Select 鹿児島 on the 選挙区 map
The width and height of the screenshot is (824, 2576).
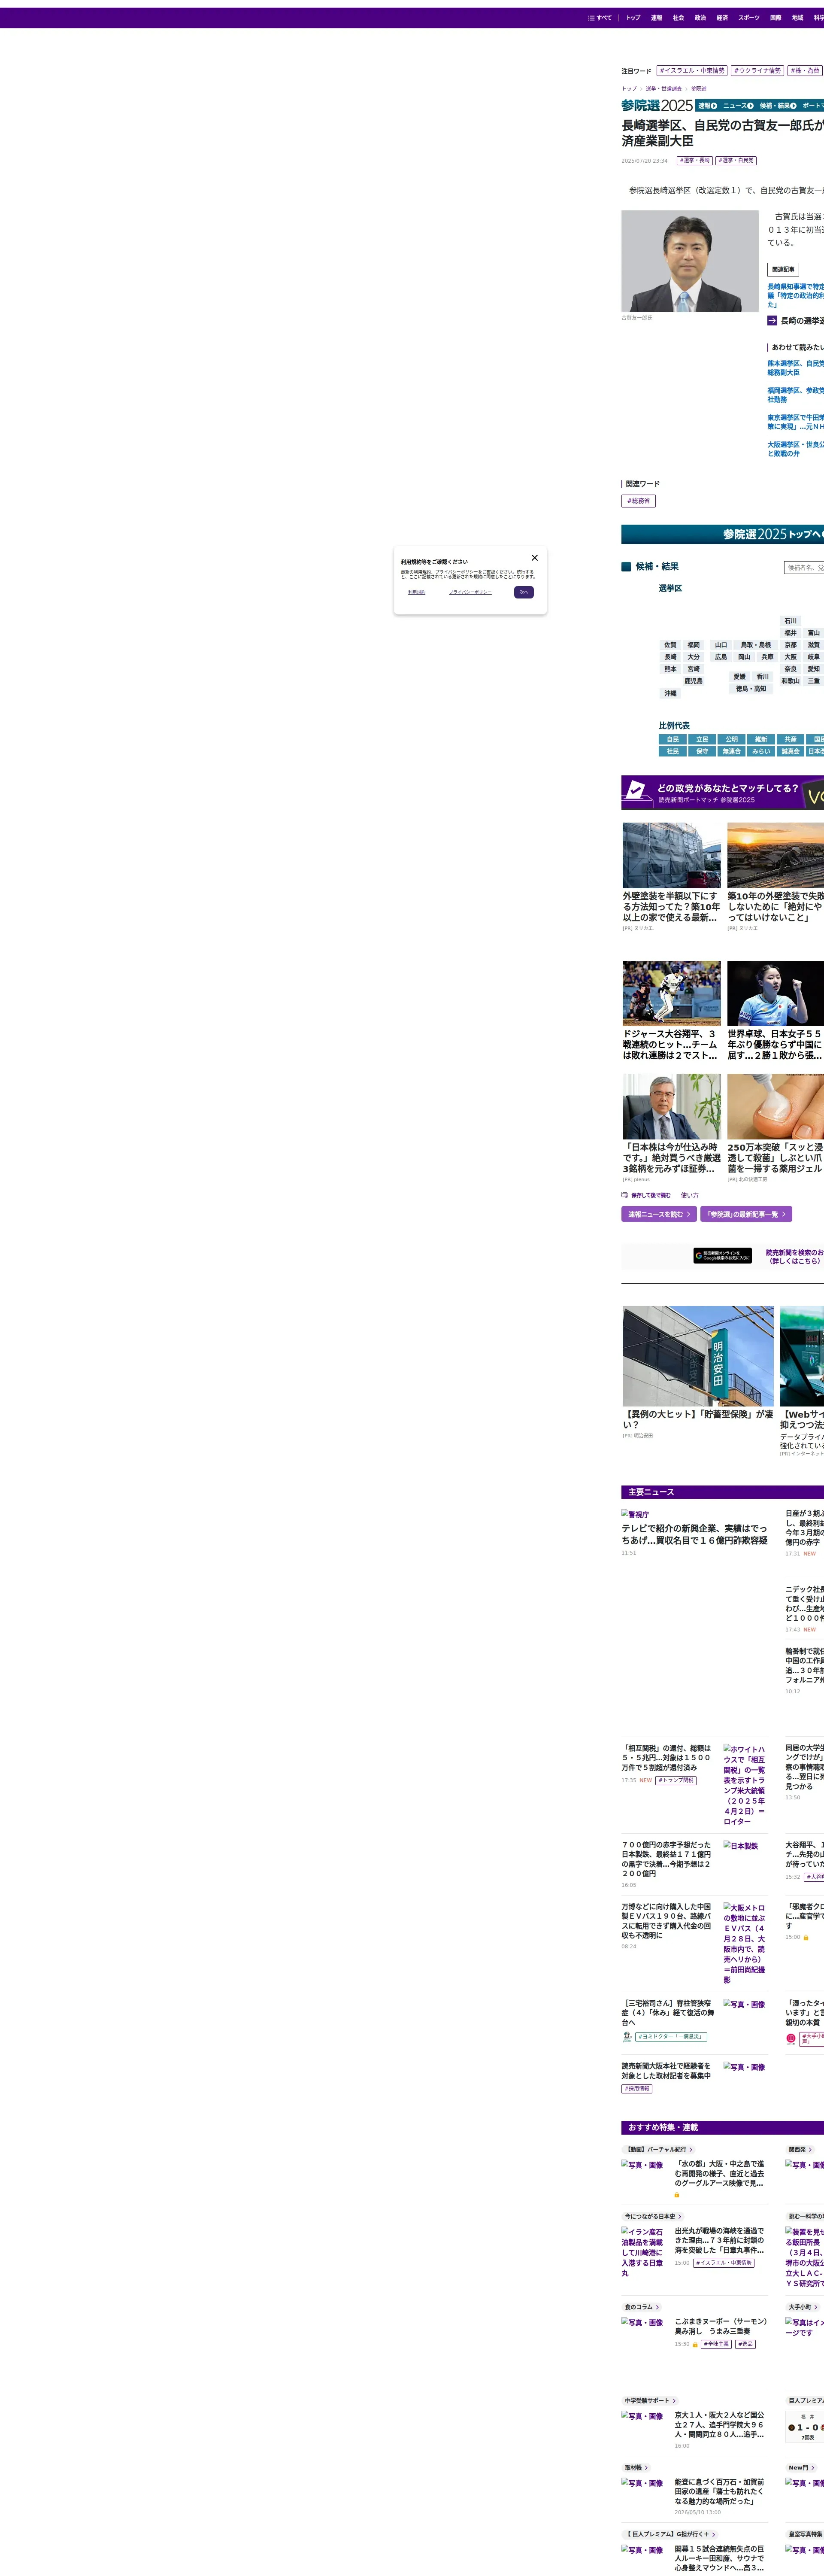pos(694,681)
